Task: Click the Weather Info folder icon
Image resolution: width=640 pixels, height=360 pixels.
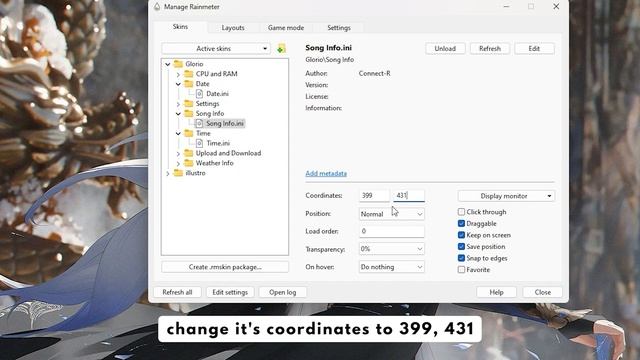Action: click(x=189, y=163)
